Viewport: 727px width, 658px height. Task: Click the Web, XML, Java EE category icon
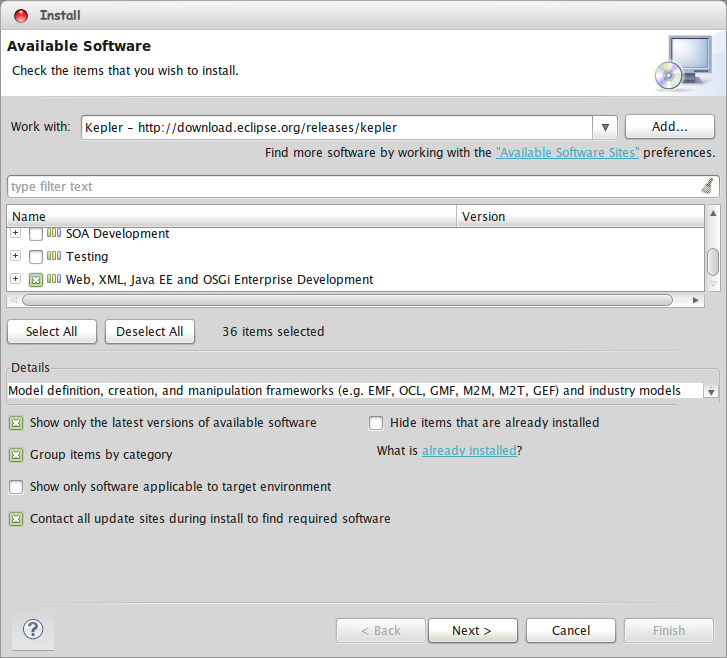point(54,279)
